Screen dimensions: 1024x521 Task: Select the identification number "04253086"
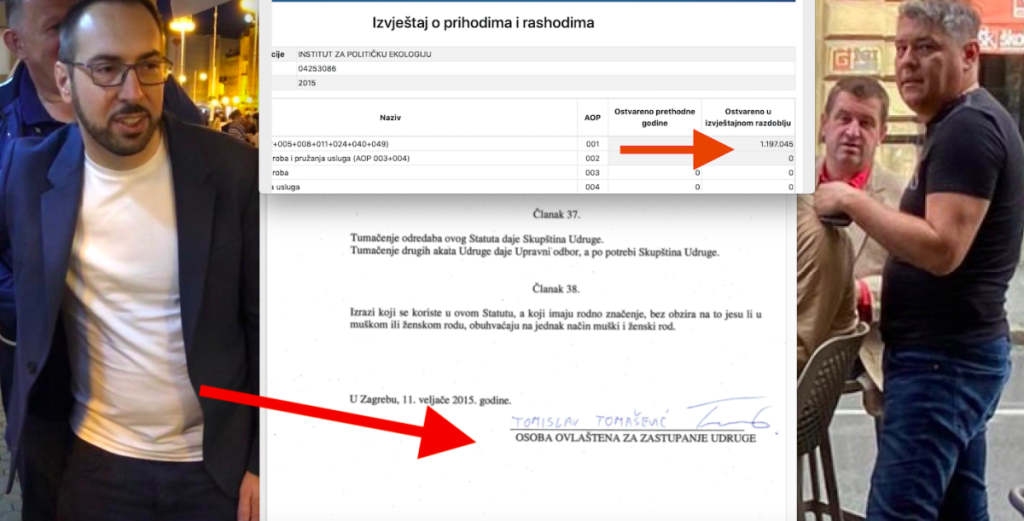click(317, 69)
